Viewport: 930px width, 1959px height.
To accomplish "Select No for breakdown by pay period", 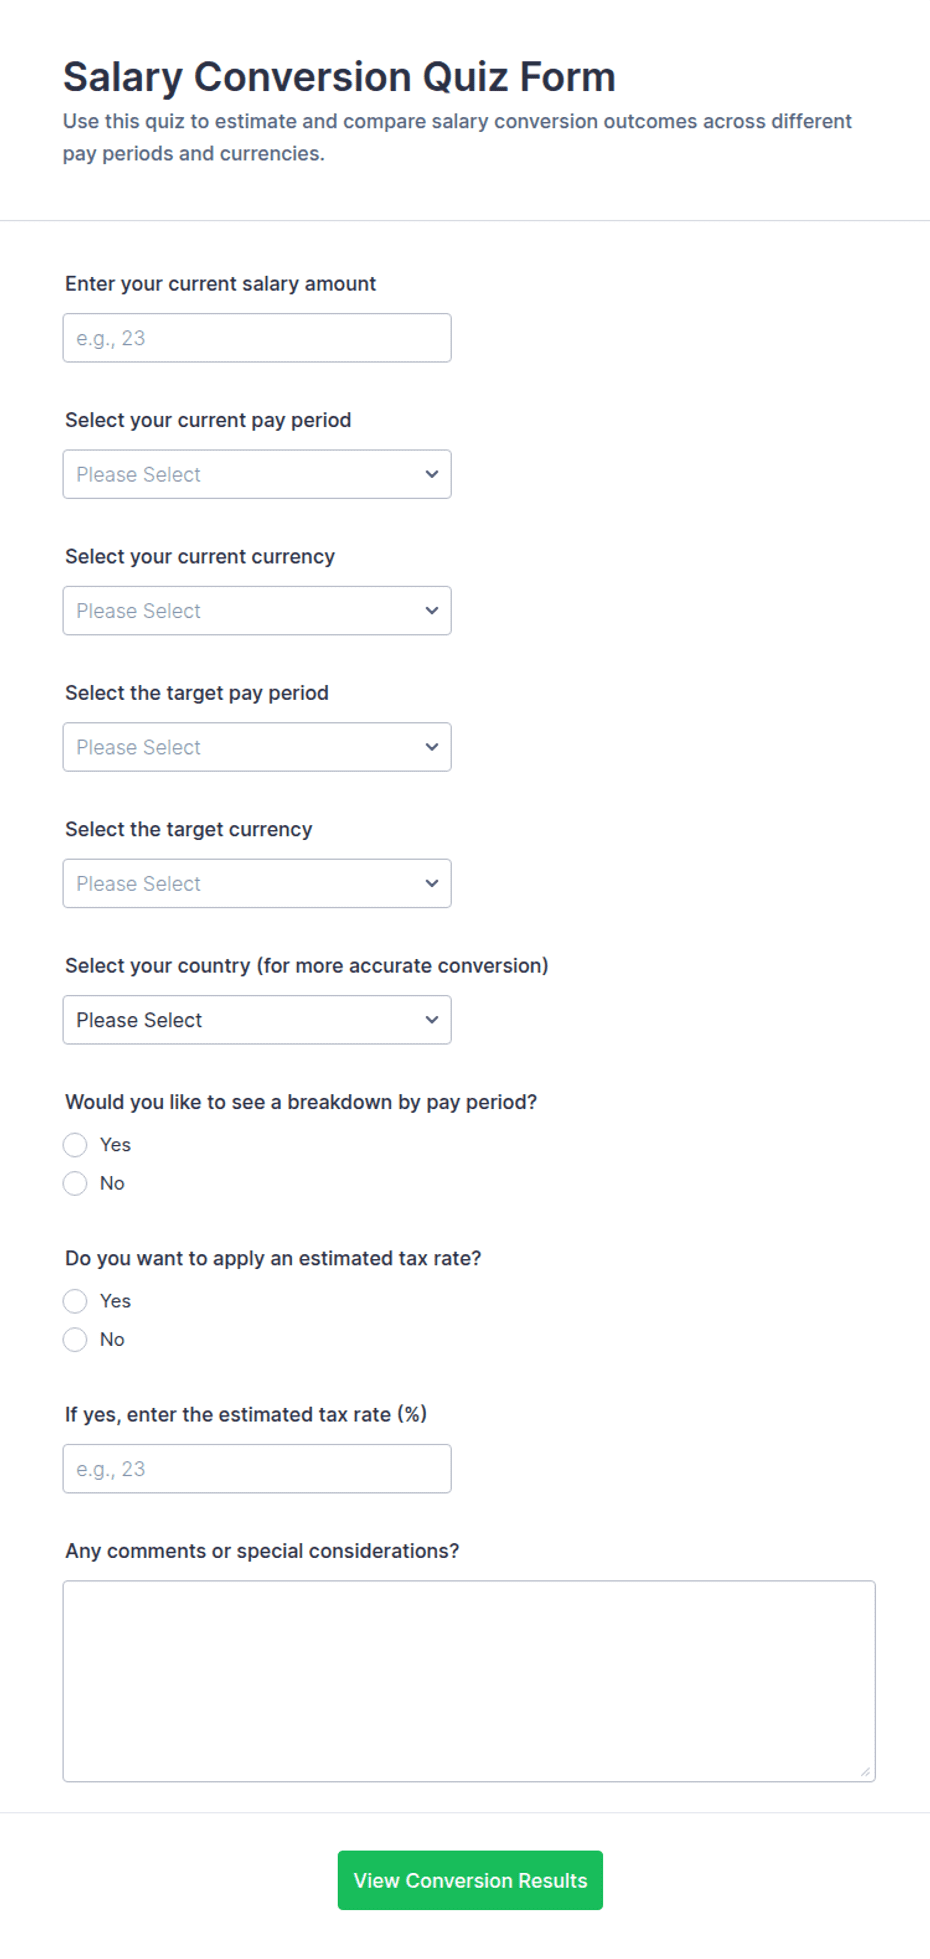I will point(75,1184).
